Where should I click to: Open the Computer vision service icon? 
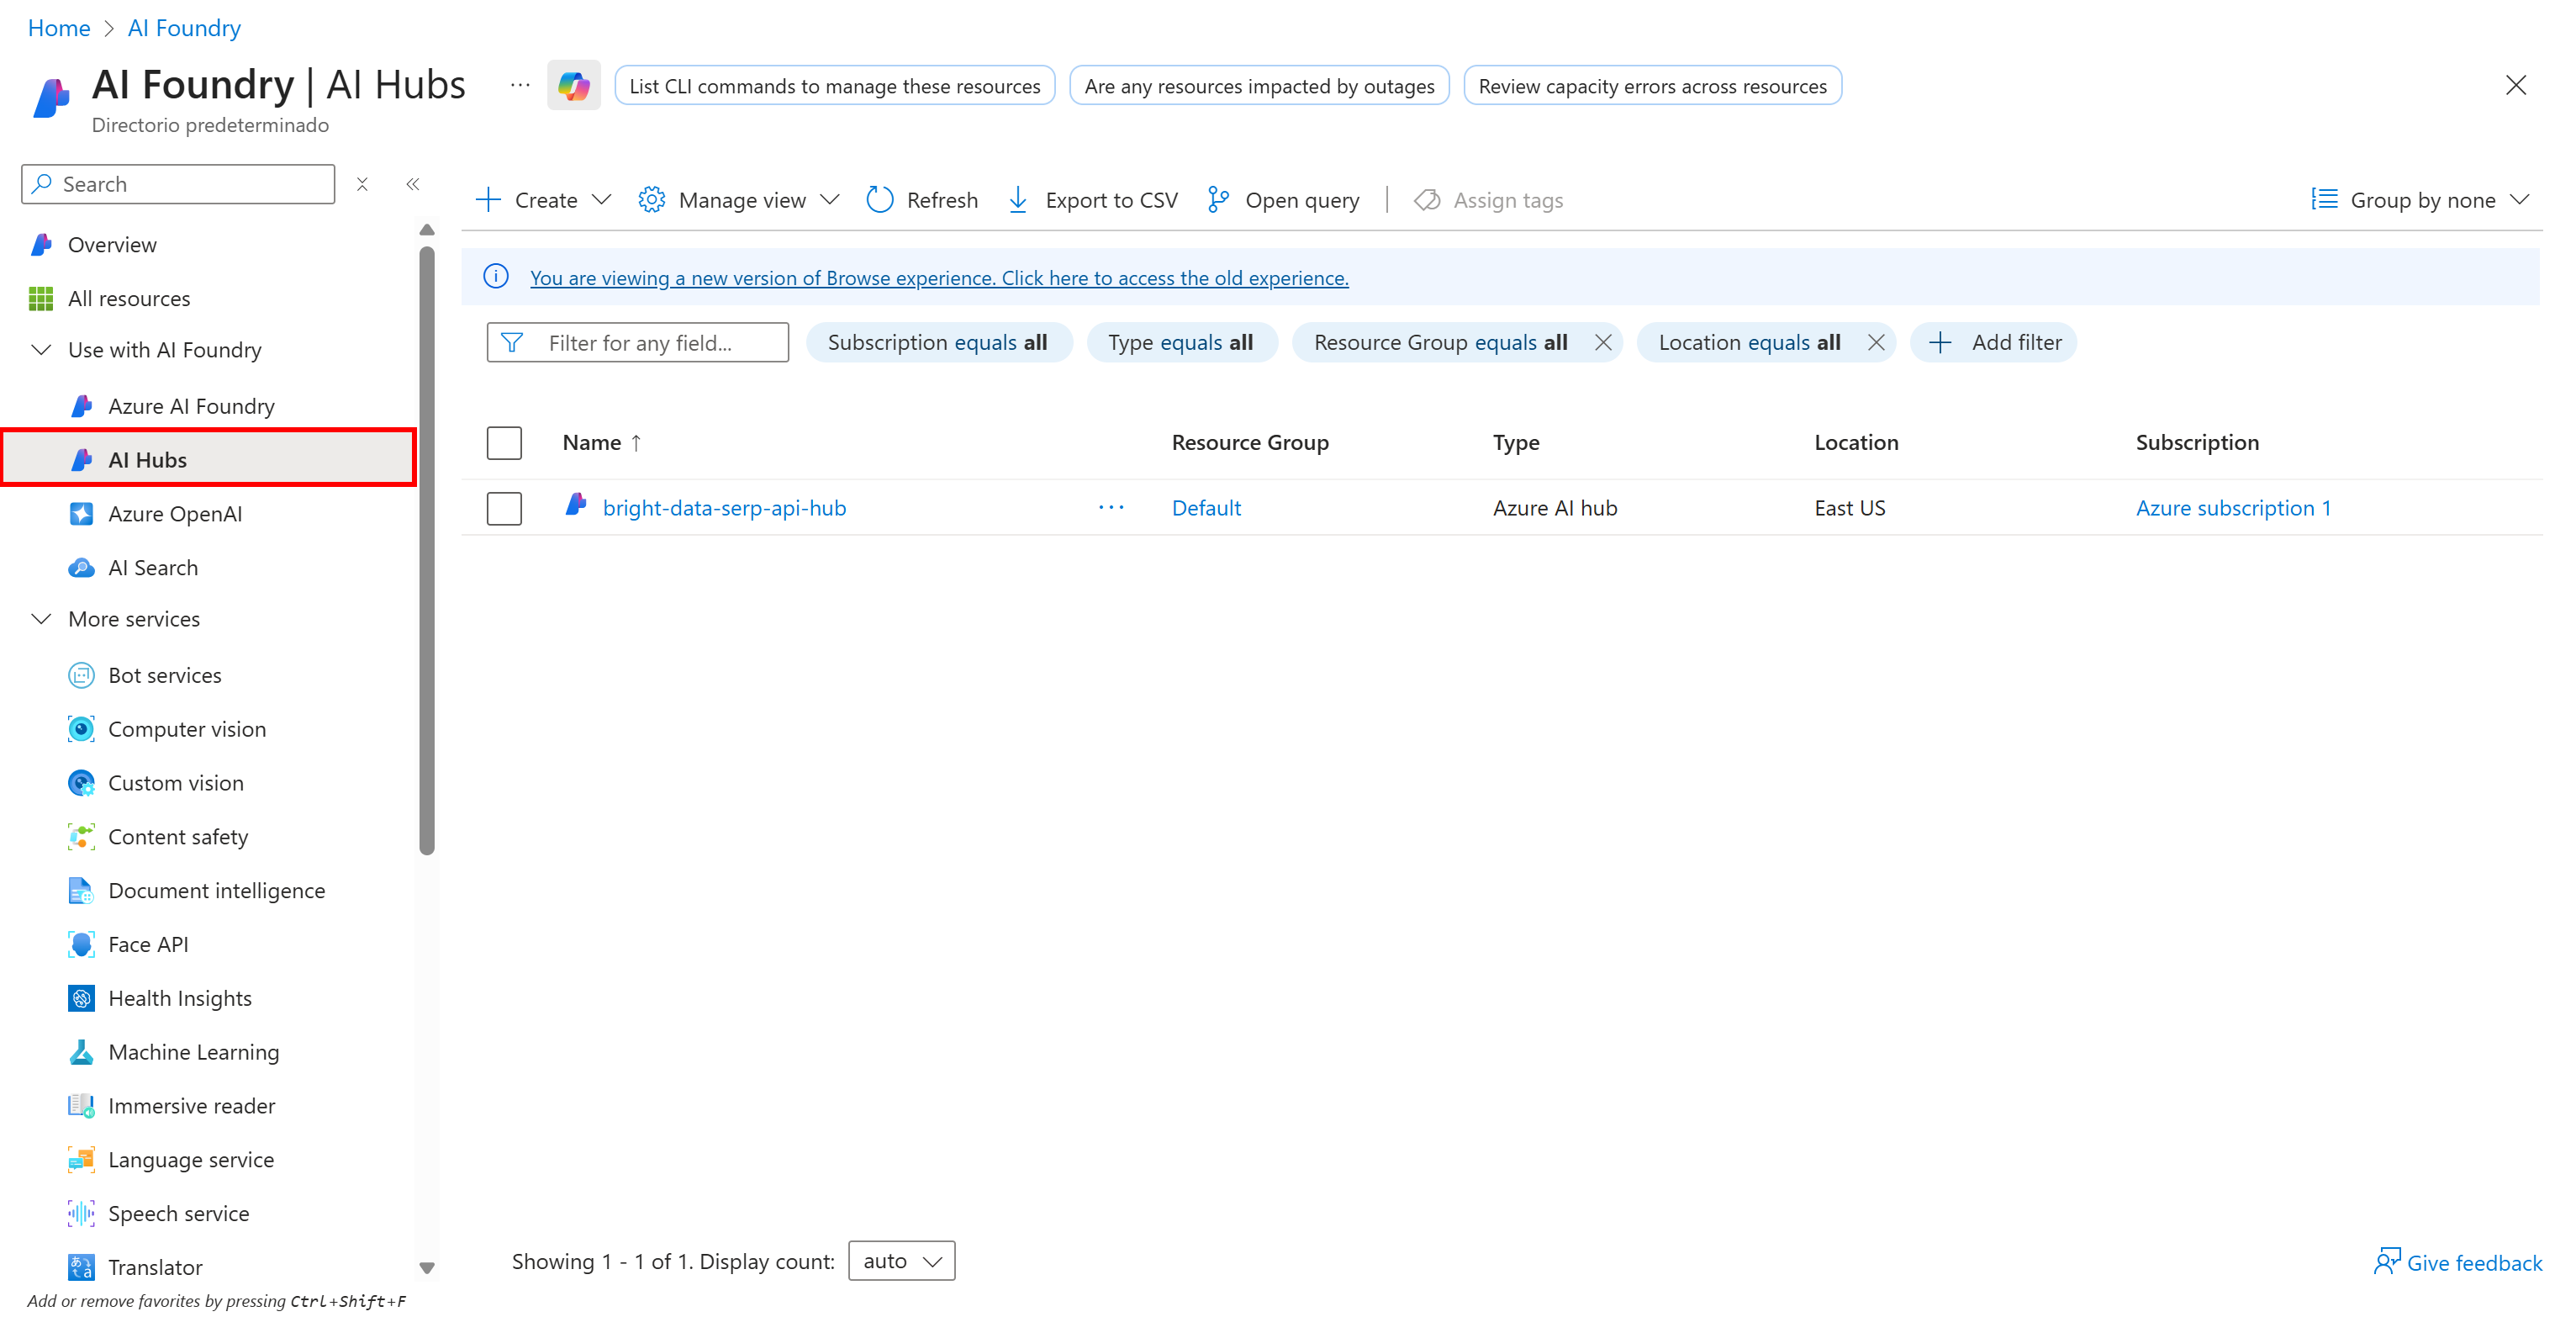[81, 729]
